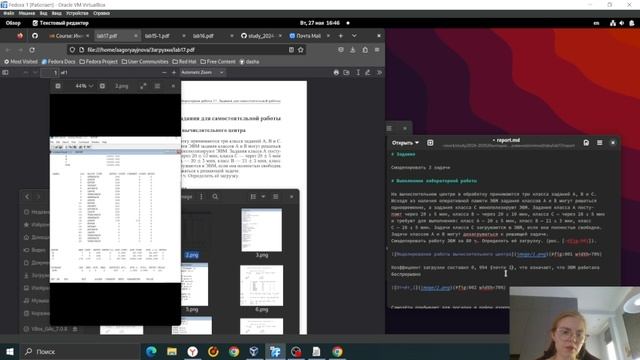Open Microsoft Edge from the taskbar
This screenshot has width=640, height=360.
click(151, 351)
